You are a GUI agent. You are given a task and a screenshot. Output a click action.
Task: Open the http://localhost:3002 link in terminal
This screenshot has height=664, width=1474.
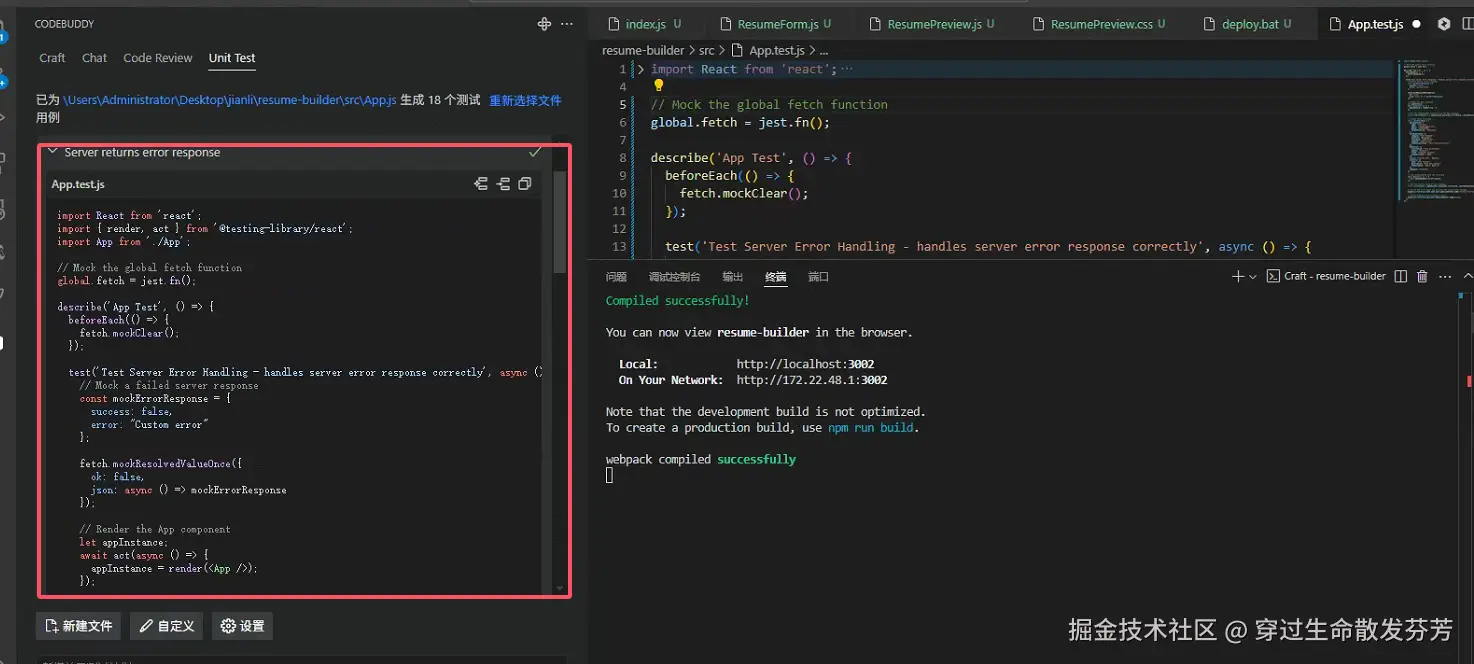(805, 364)
